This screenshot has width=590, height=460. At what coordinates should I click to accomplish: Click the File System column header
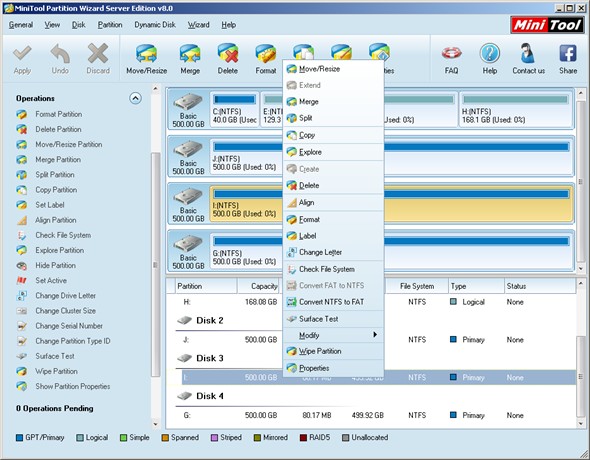[x=417, y=286]
